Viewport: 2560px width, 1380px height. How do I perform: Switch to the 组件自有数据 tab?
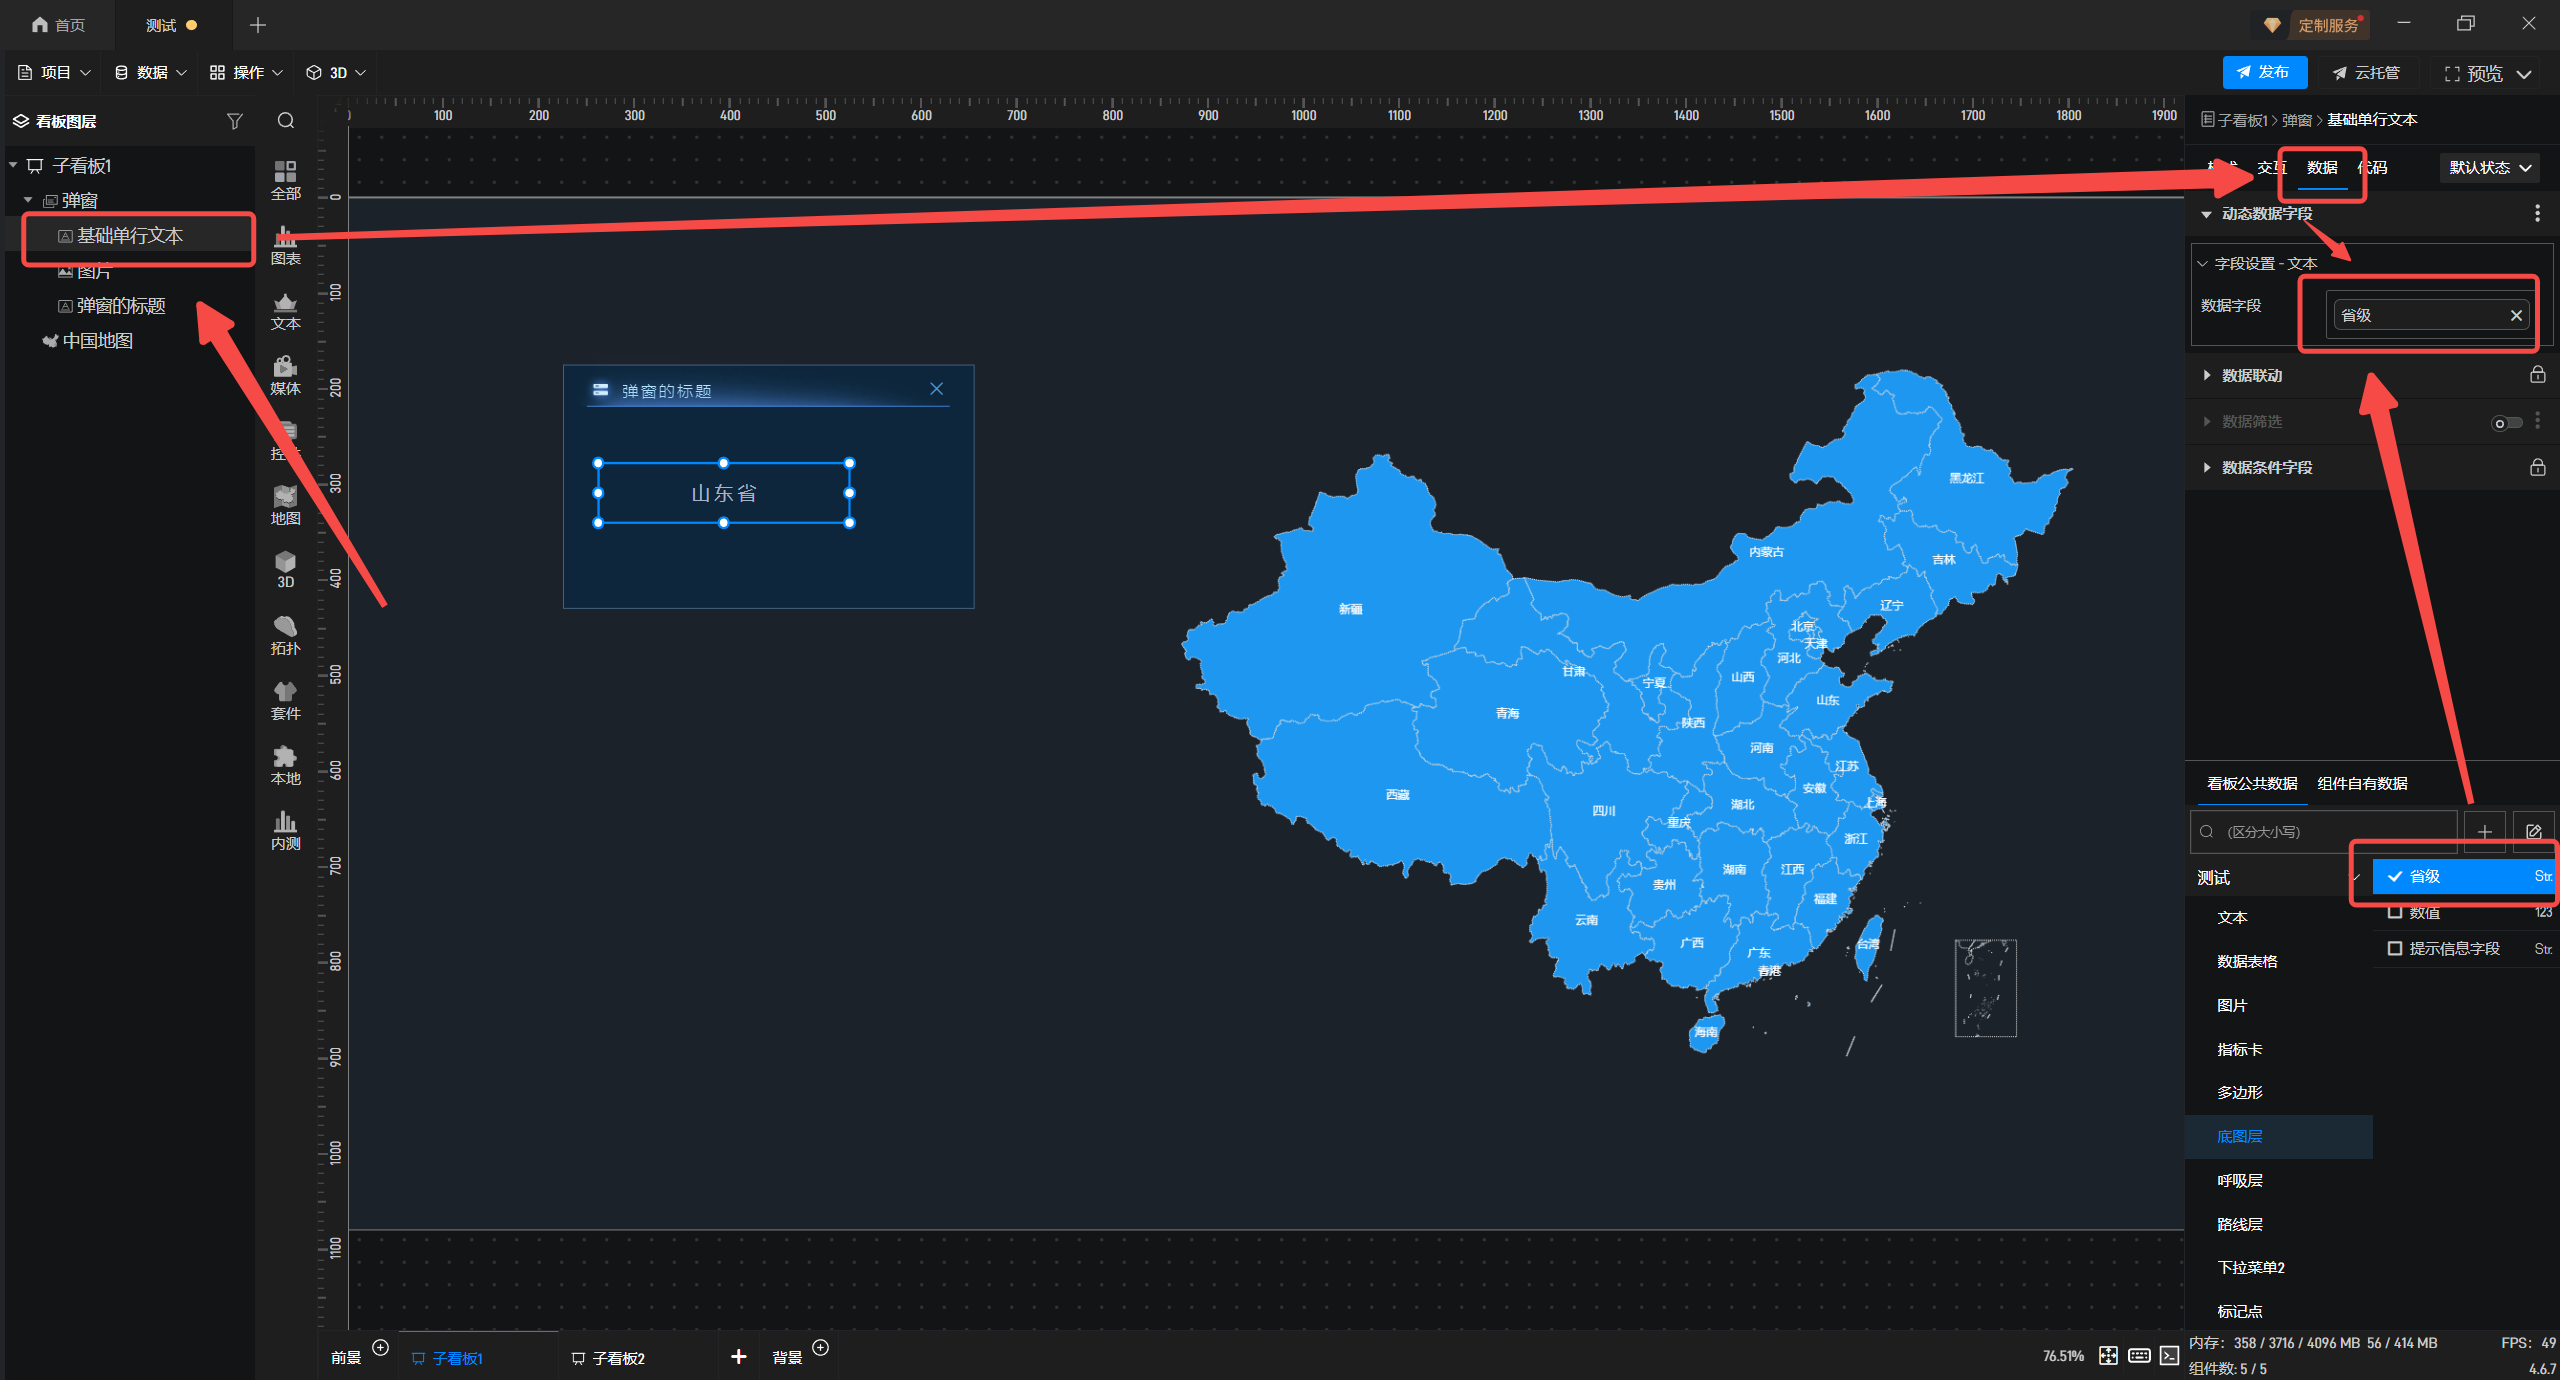2362,783
